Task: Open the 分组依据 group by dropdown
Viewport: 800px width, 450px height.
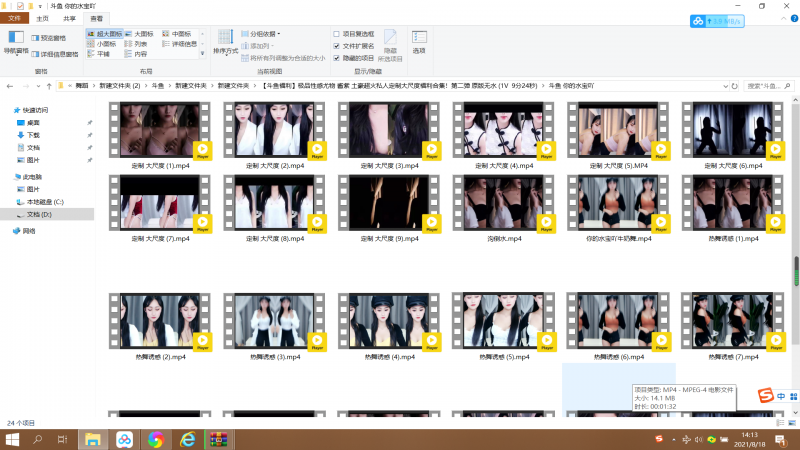Action: [266, 33]
